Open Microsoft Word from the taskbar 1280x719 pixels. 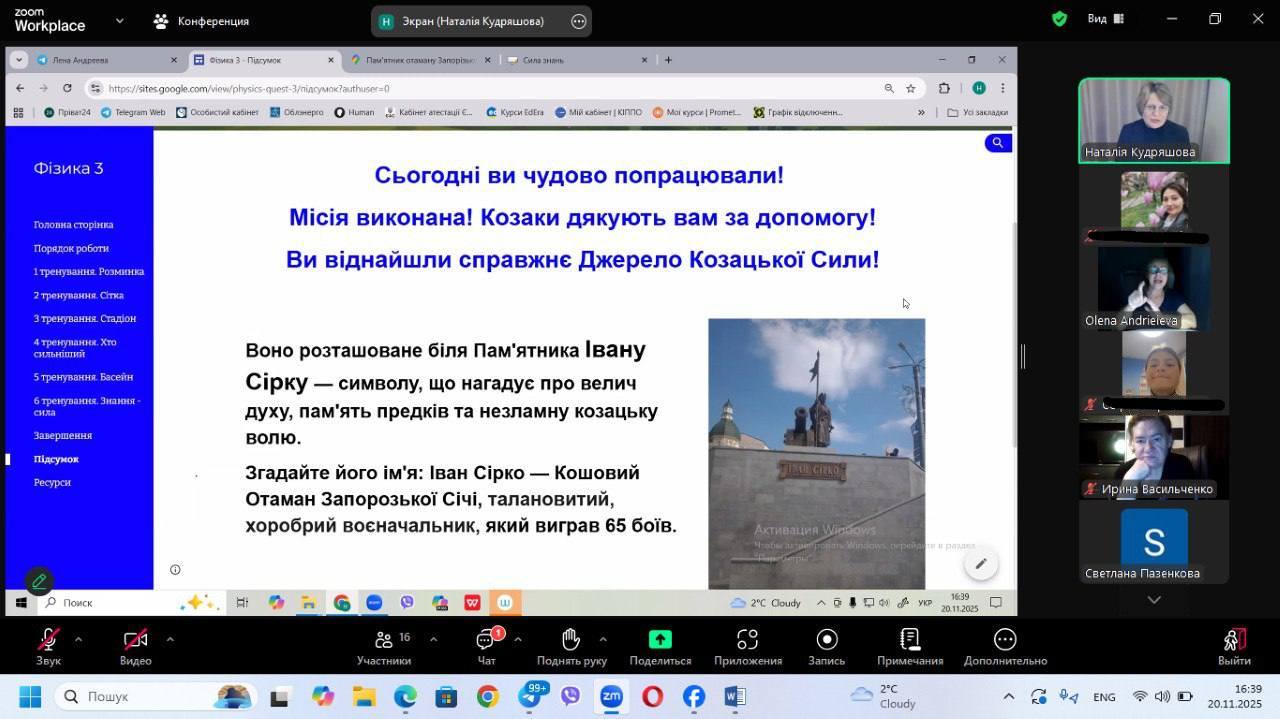point(735,696)
